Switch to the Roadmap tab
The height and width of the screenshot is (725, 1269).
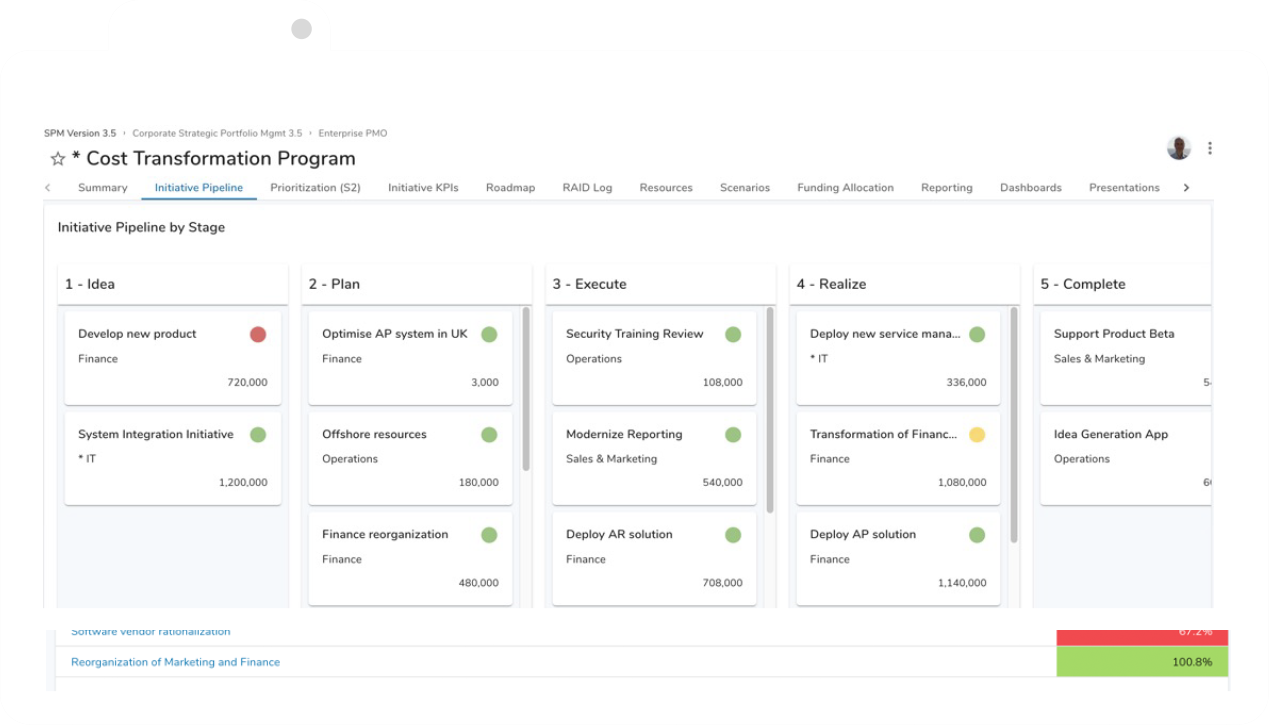coord(510,188)
